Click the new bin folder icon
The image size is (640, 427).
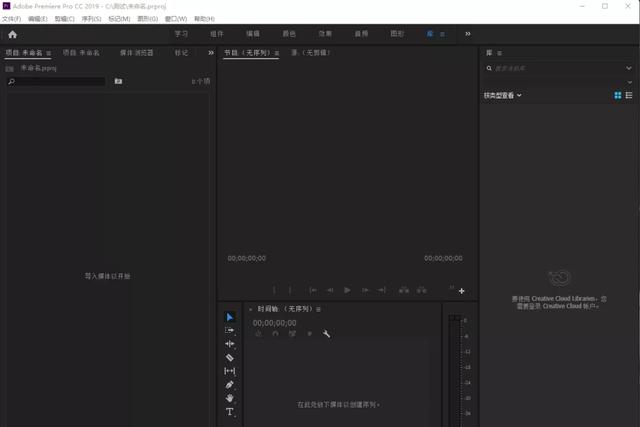[118, 81]
